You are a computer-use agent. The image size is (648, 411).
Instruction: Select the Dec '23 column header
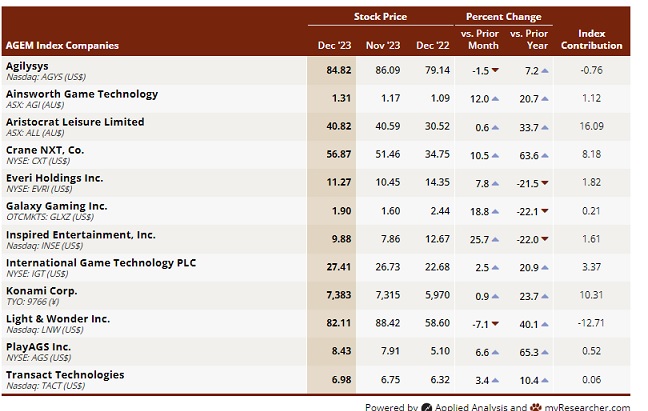pyautogui.click(x=334, y=45)
